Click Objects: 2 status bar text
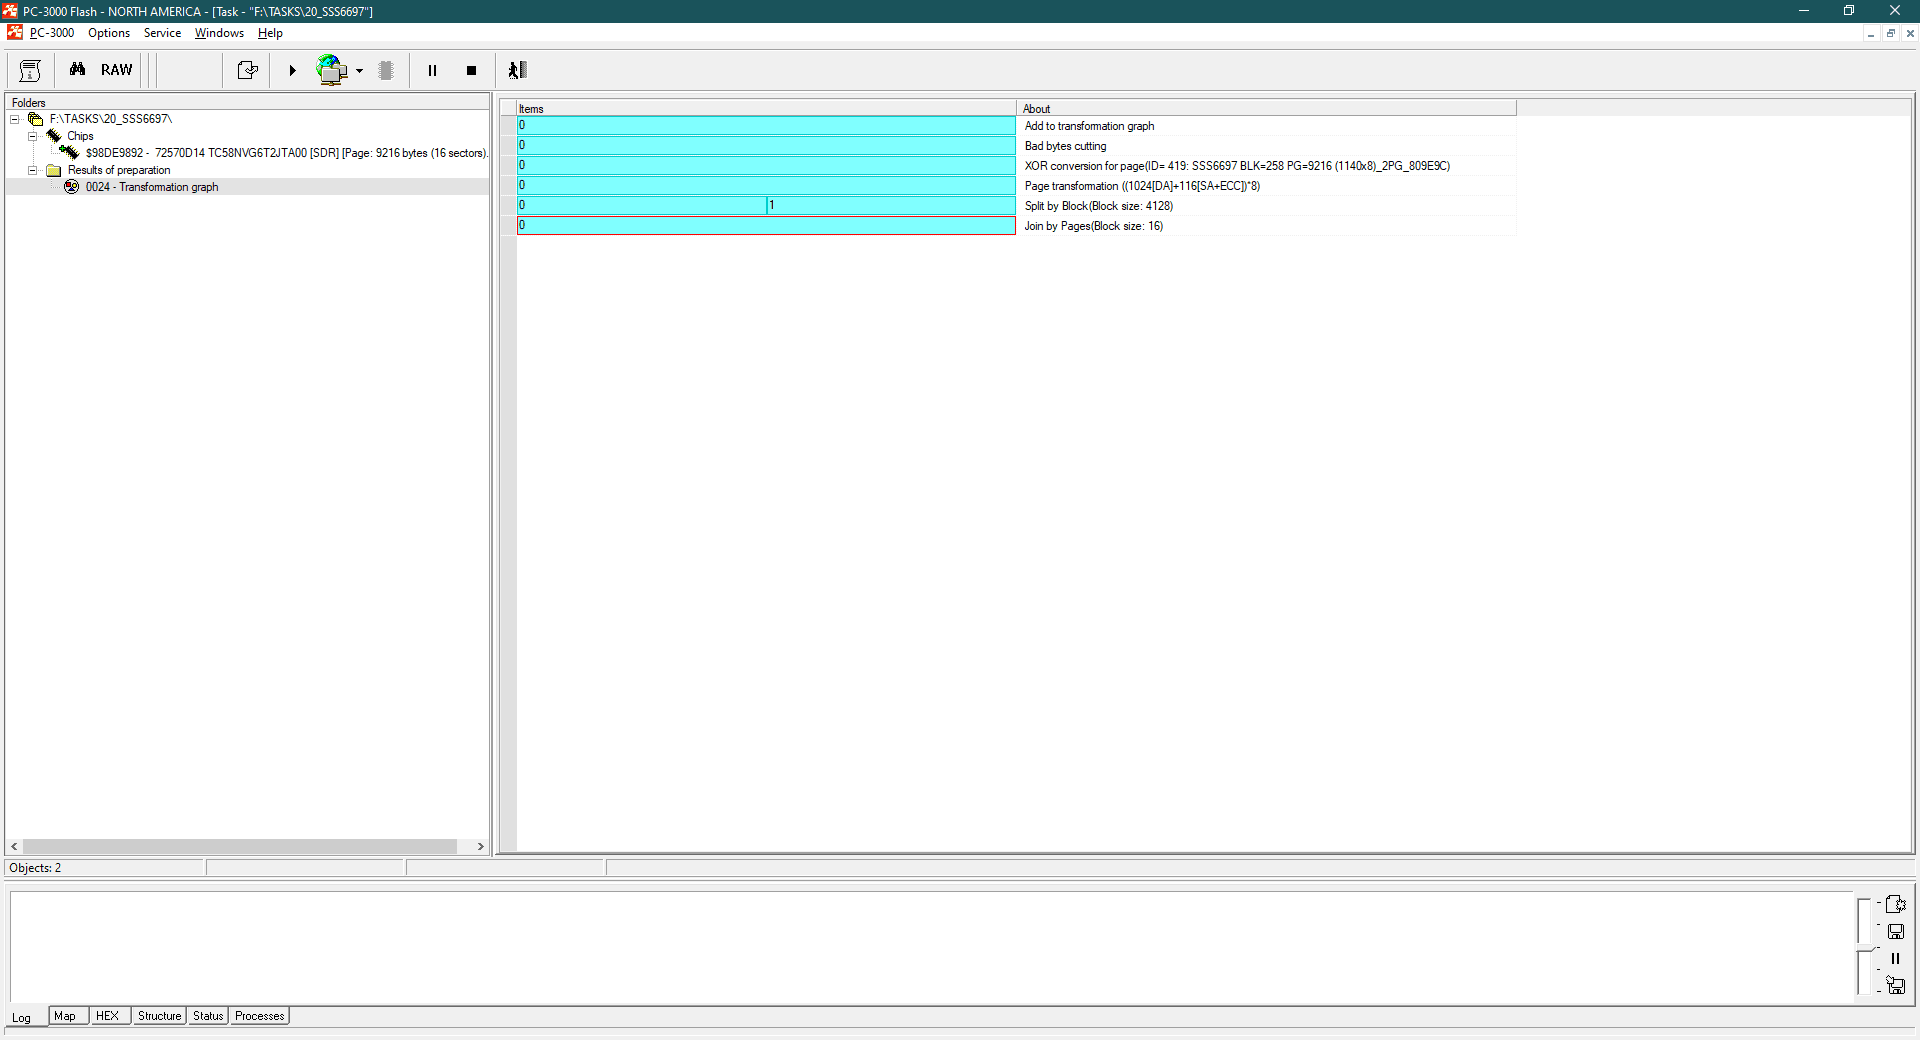This screenshot has width=1920, height=1040. [35, 868]
